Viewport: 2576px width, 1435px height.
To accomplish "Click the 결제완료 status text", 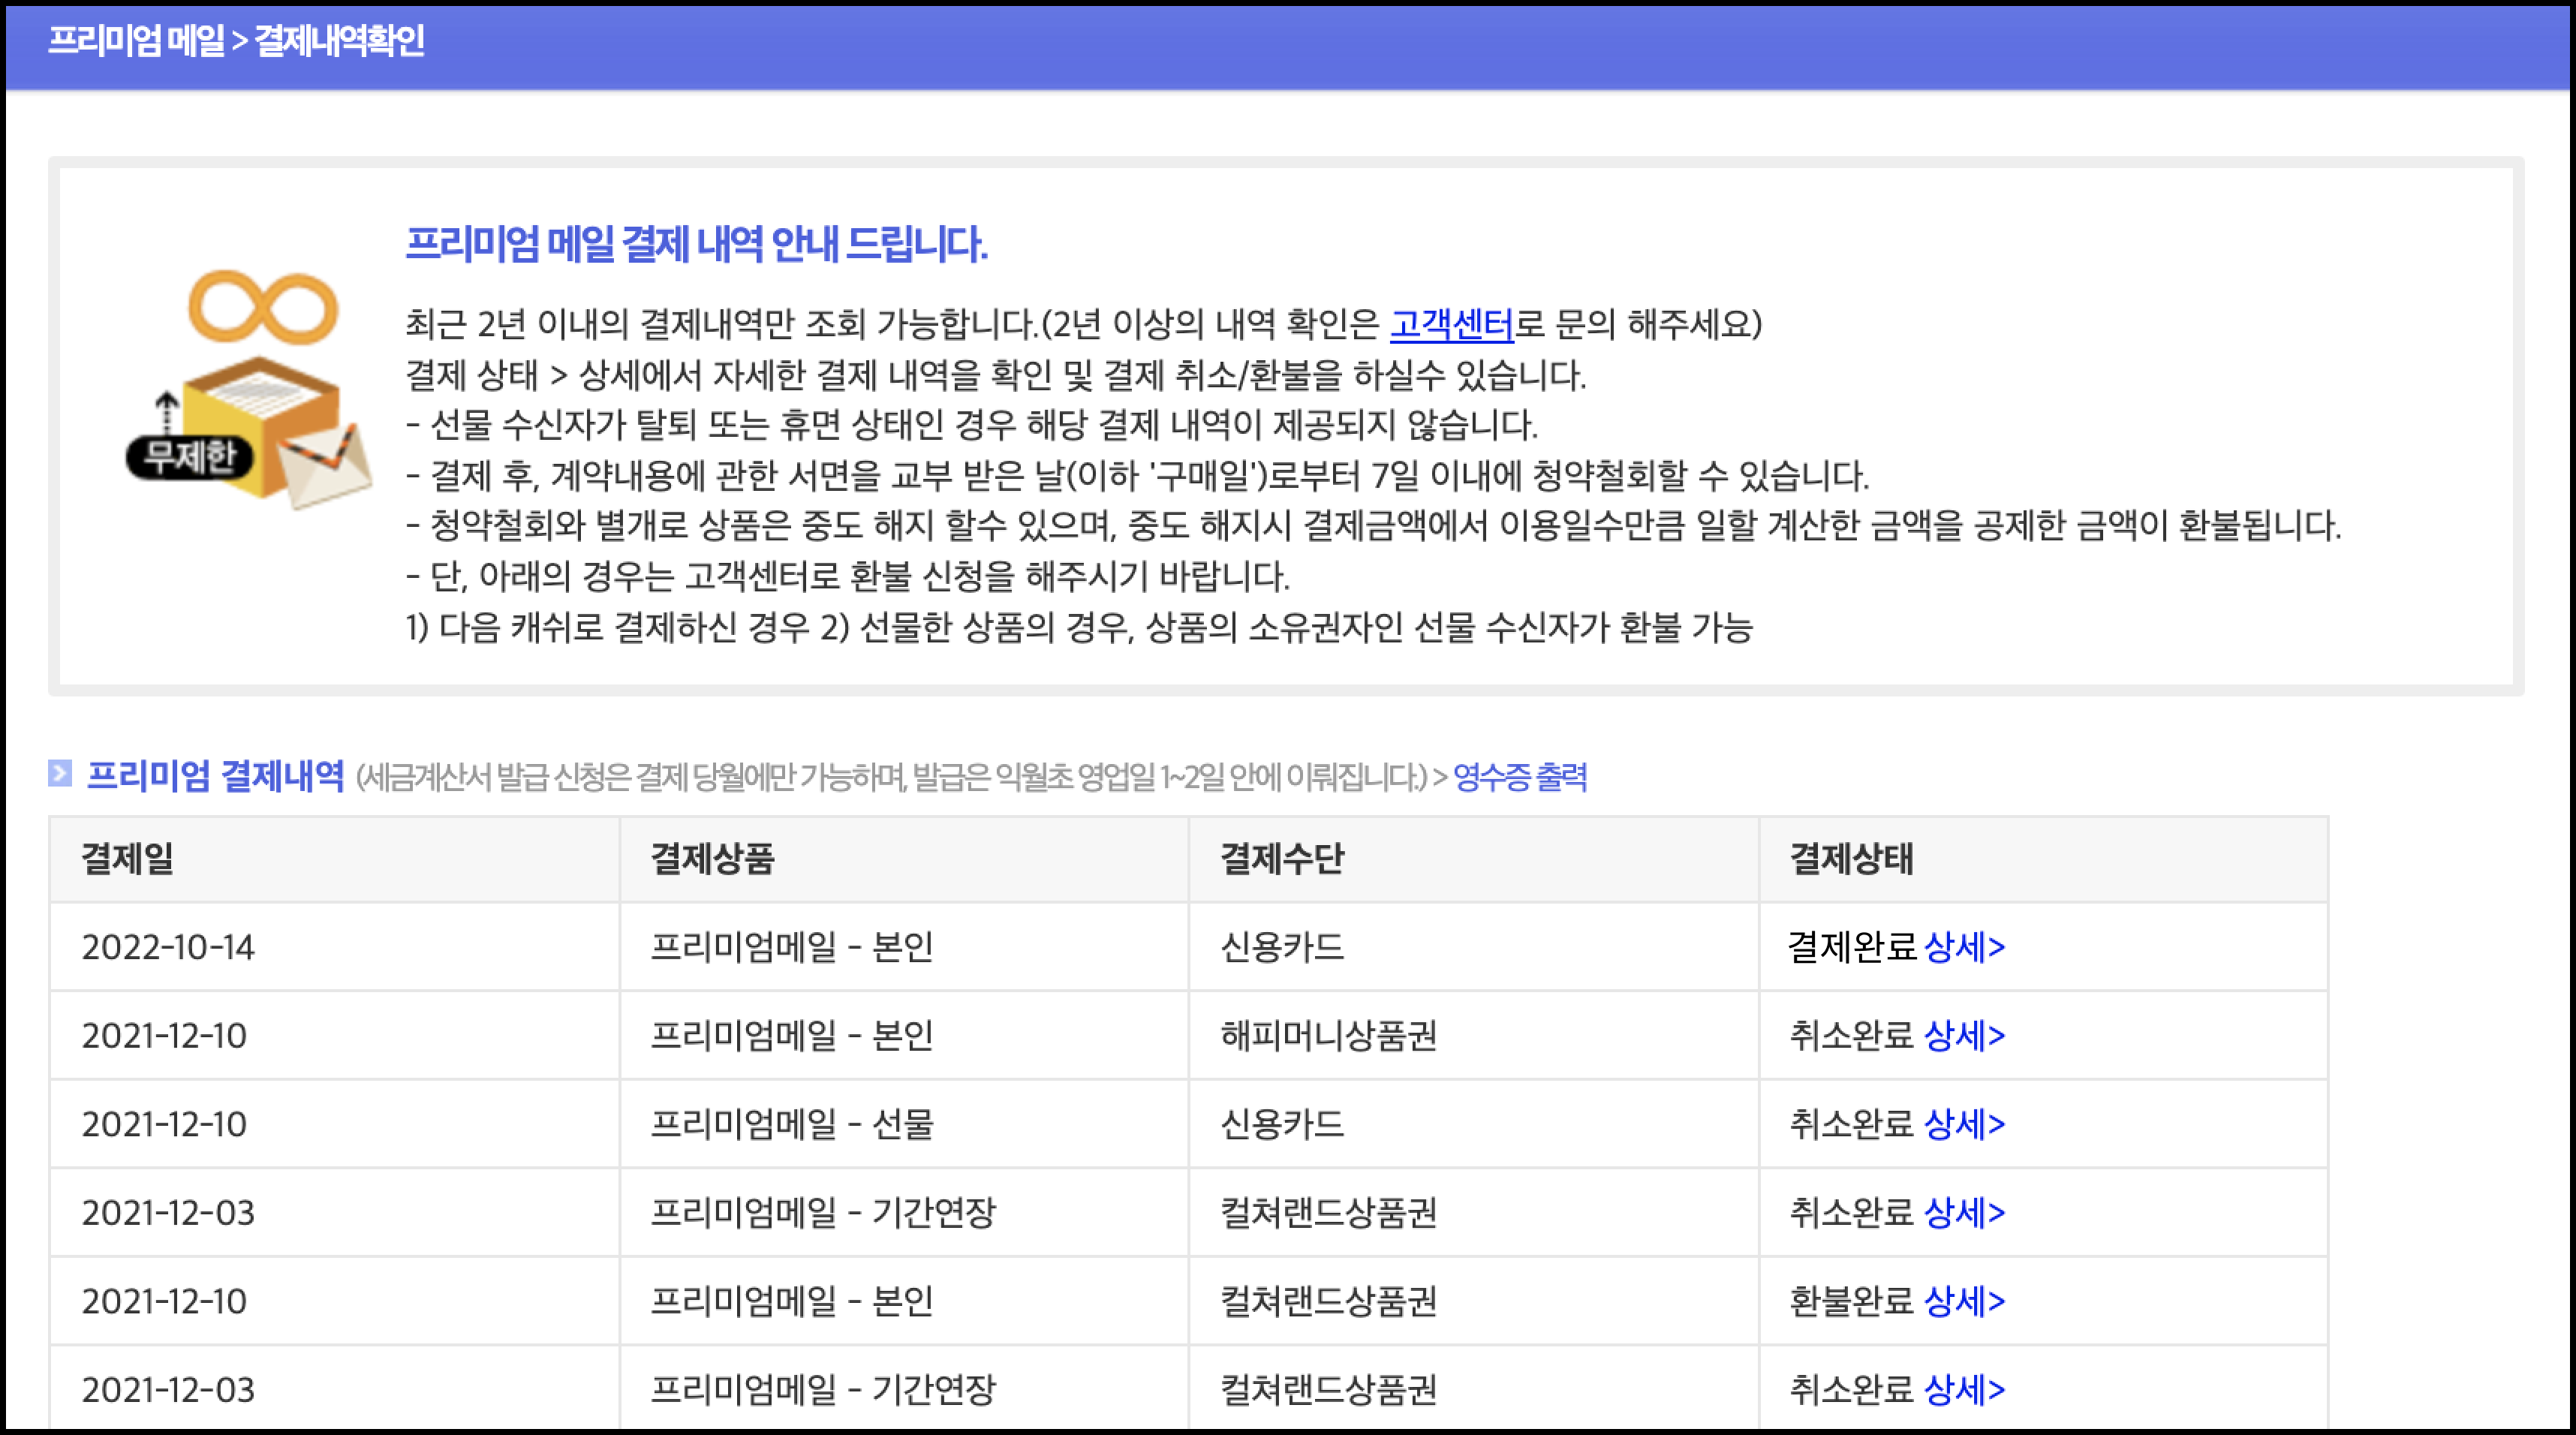I will click(1852, 947).
